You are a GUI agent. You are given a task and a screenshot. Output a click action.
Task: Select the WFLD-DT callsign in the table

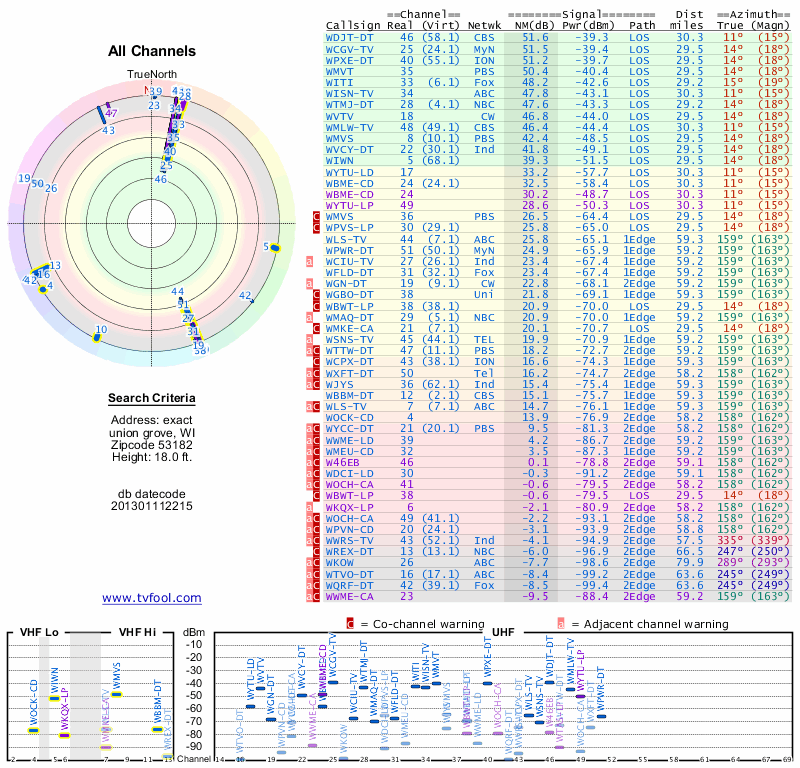point(349,272)
